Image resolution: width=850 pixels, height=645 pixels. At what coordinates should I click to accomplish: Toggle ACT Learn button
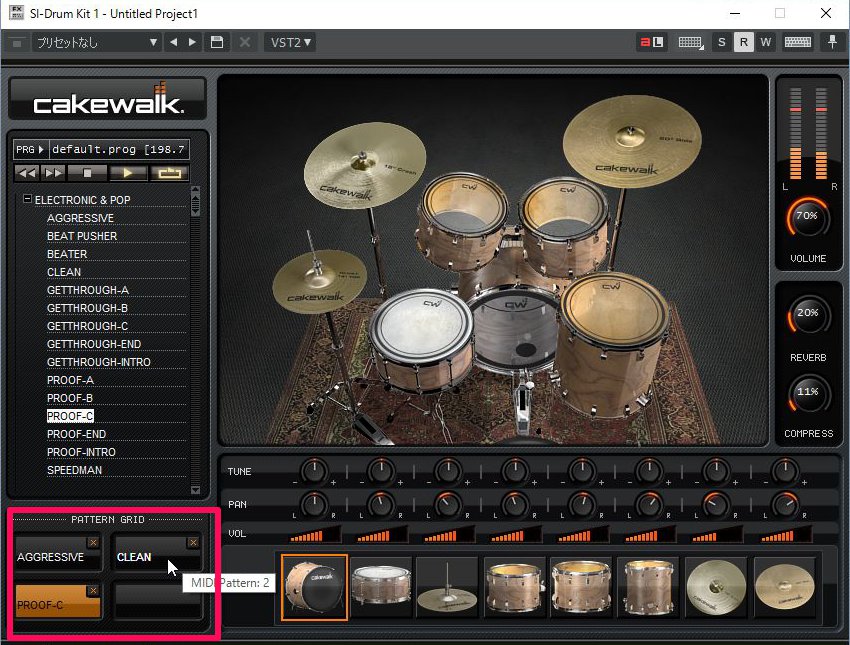[x=652, y=42]
